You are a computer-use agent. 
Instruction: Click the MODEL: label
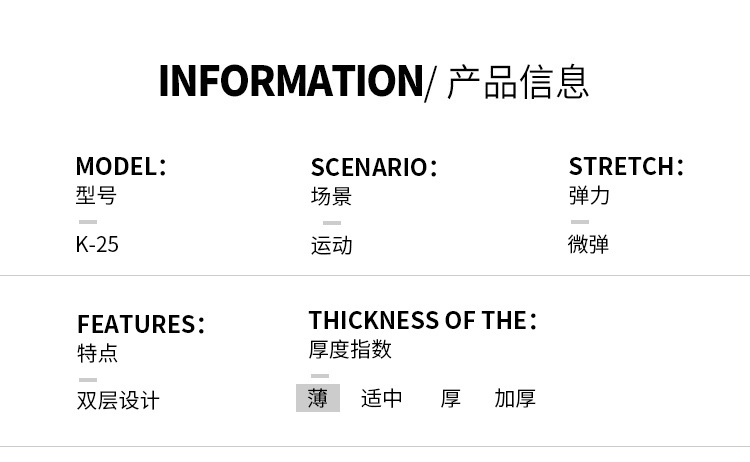[x=121, y=166]
